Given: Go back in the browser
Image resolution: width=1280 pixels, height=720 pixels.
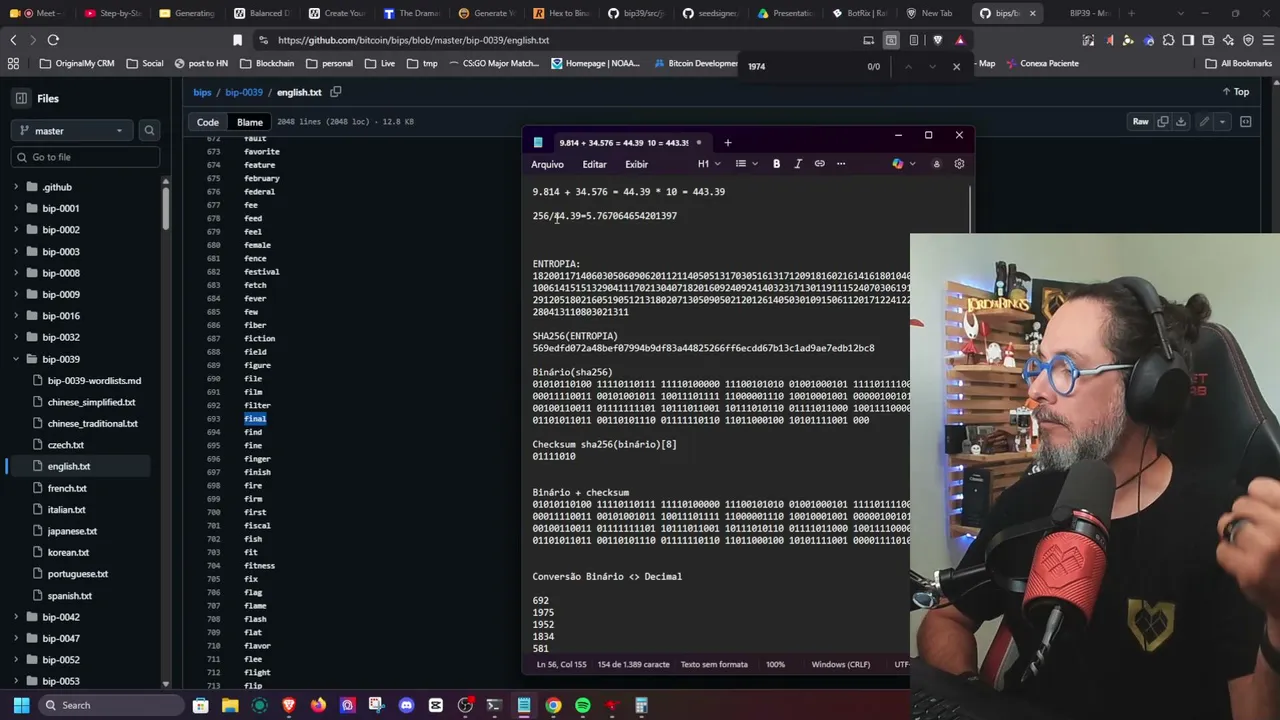Looking at the screenshot, I should [x=13, y=40].
